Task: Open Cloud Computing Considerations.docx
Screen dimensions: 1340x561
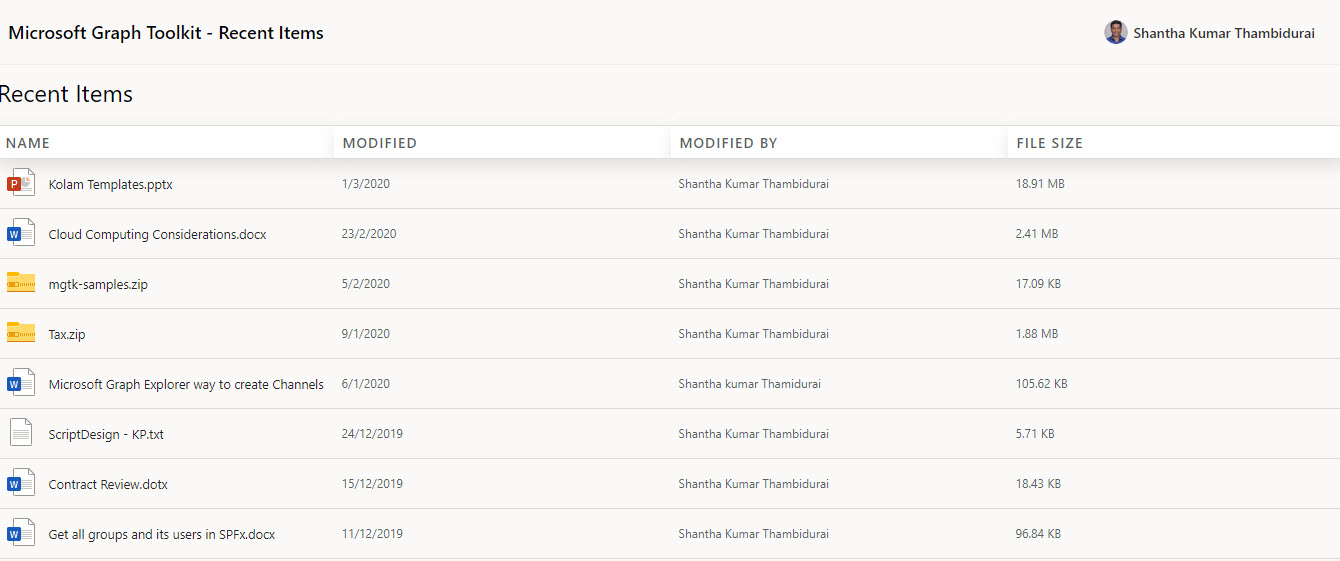Action: click(x=158, y=235)
